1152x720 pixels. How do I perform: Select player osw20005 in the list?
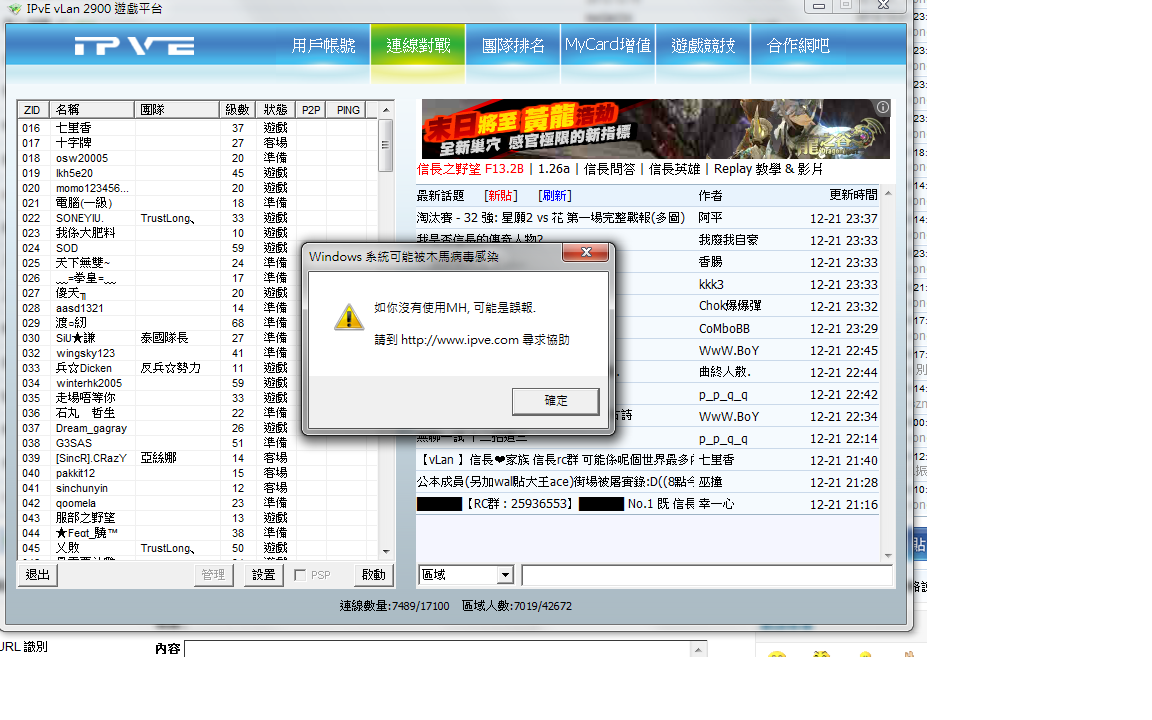click(x=198, y=158)
